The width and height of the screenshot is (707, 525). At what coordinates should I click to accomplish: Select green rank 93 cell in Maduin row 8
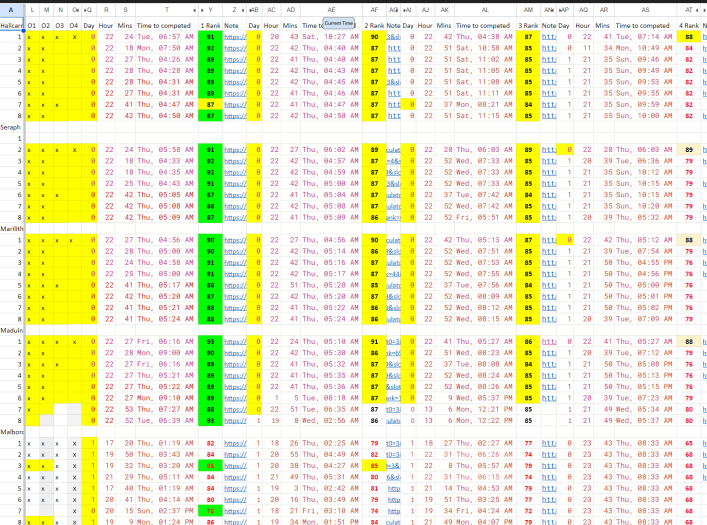[210, 421]
